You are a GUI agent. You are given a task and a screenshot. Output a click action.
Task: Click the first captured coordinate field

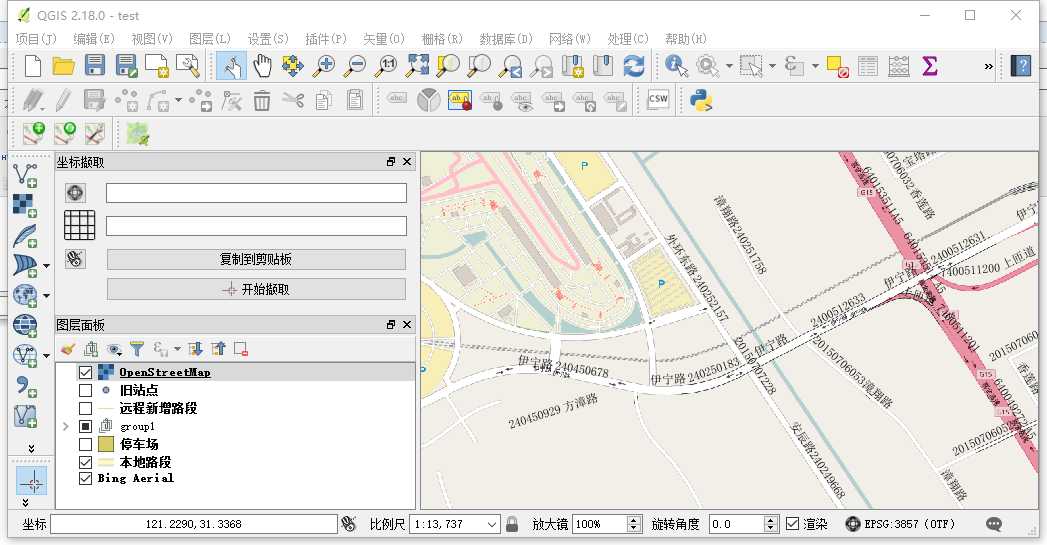tap(256, 193)
